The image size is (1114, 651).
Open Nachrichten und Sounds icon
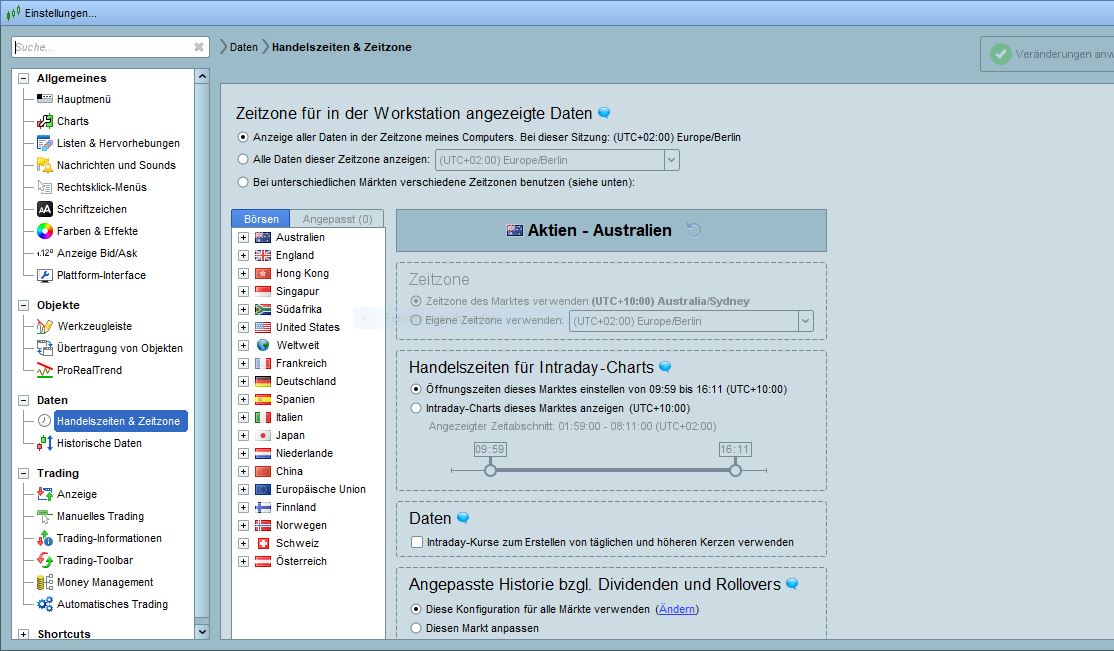coord(45,165)
